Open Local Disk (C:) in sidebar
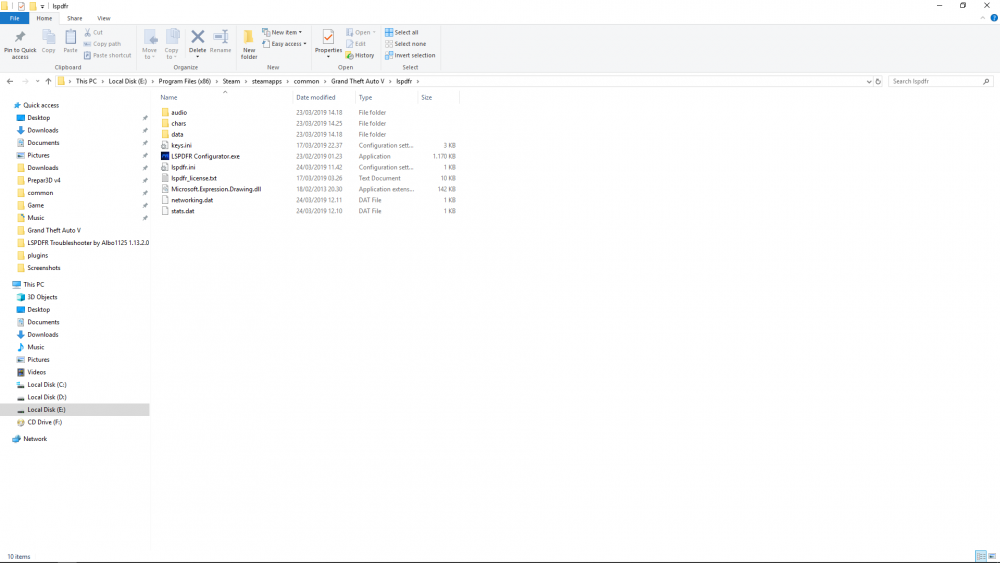The image size is (1000, 563). (x=47, y=384)
